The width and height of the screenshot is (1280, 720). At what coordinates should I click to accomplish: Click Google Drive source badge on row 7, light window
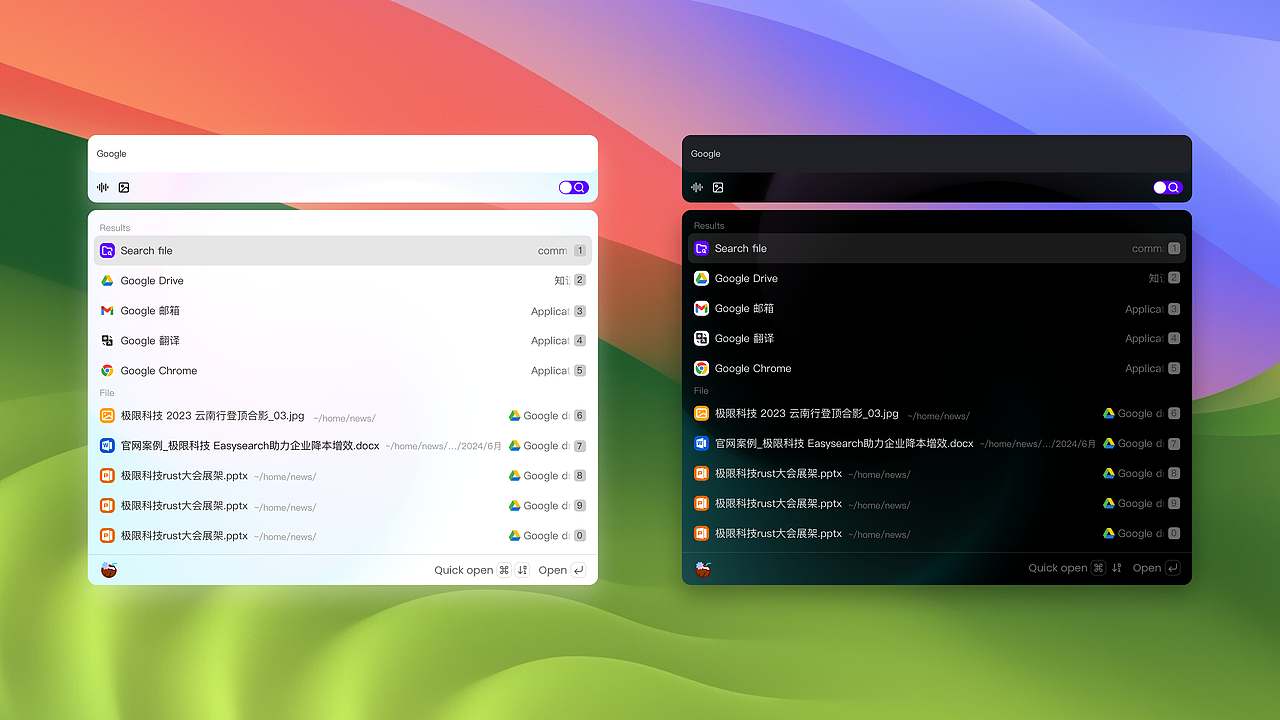click(539, 446)
